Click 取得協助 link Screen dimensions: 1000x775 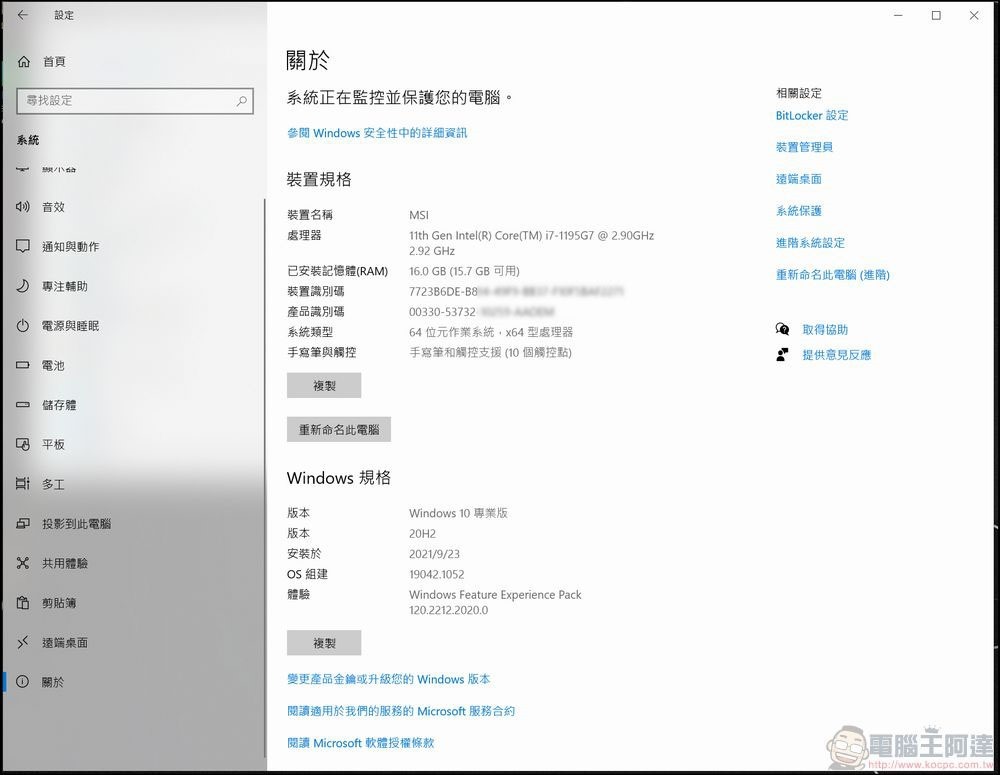[x=825, y=330]
